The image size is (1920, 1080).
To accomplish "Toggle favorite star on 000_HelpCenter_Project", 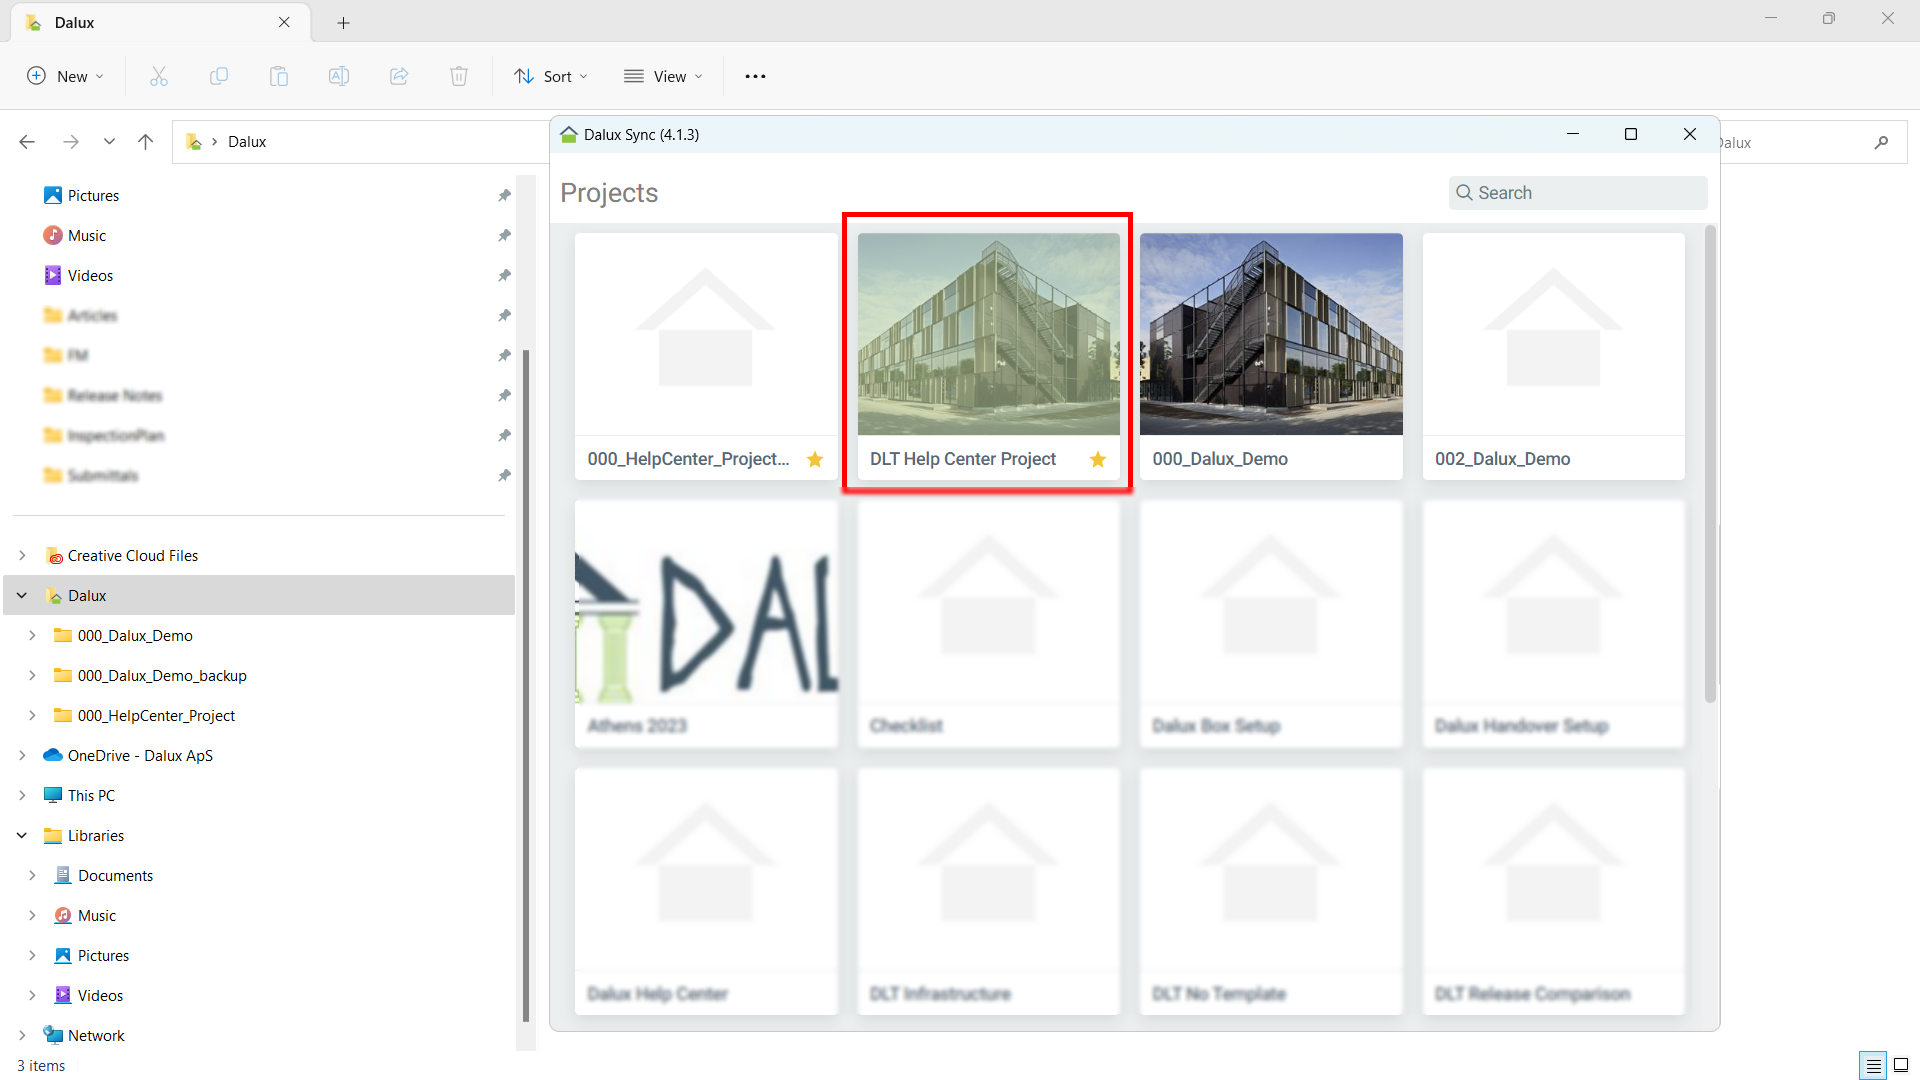I will click(815, 459).
